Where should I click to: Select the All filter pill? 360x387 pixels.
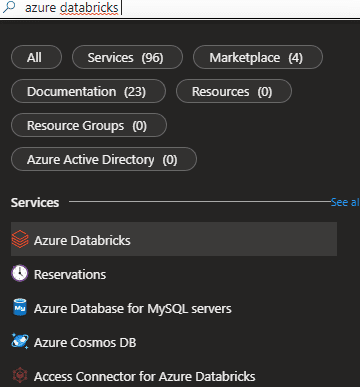click(x=36, y=57)
